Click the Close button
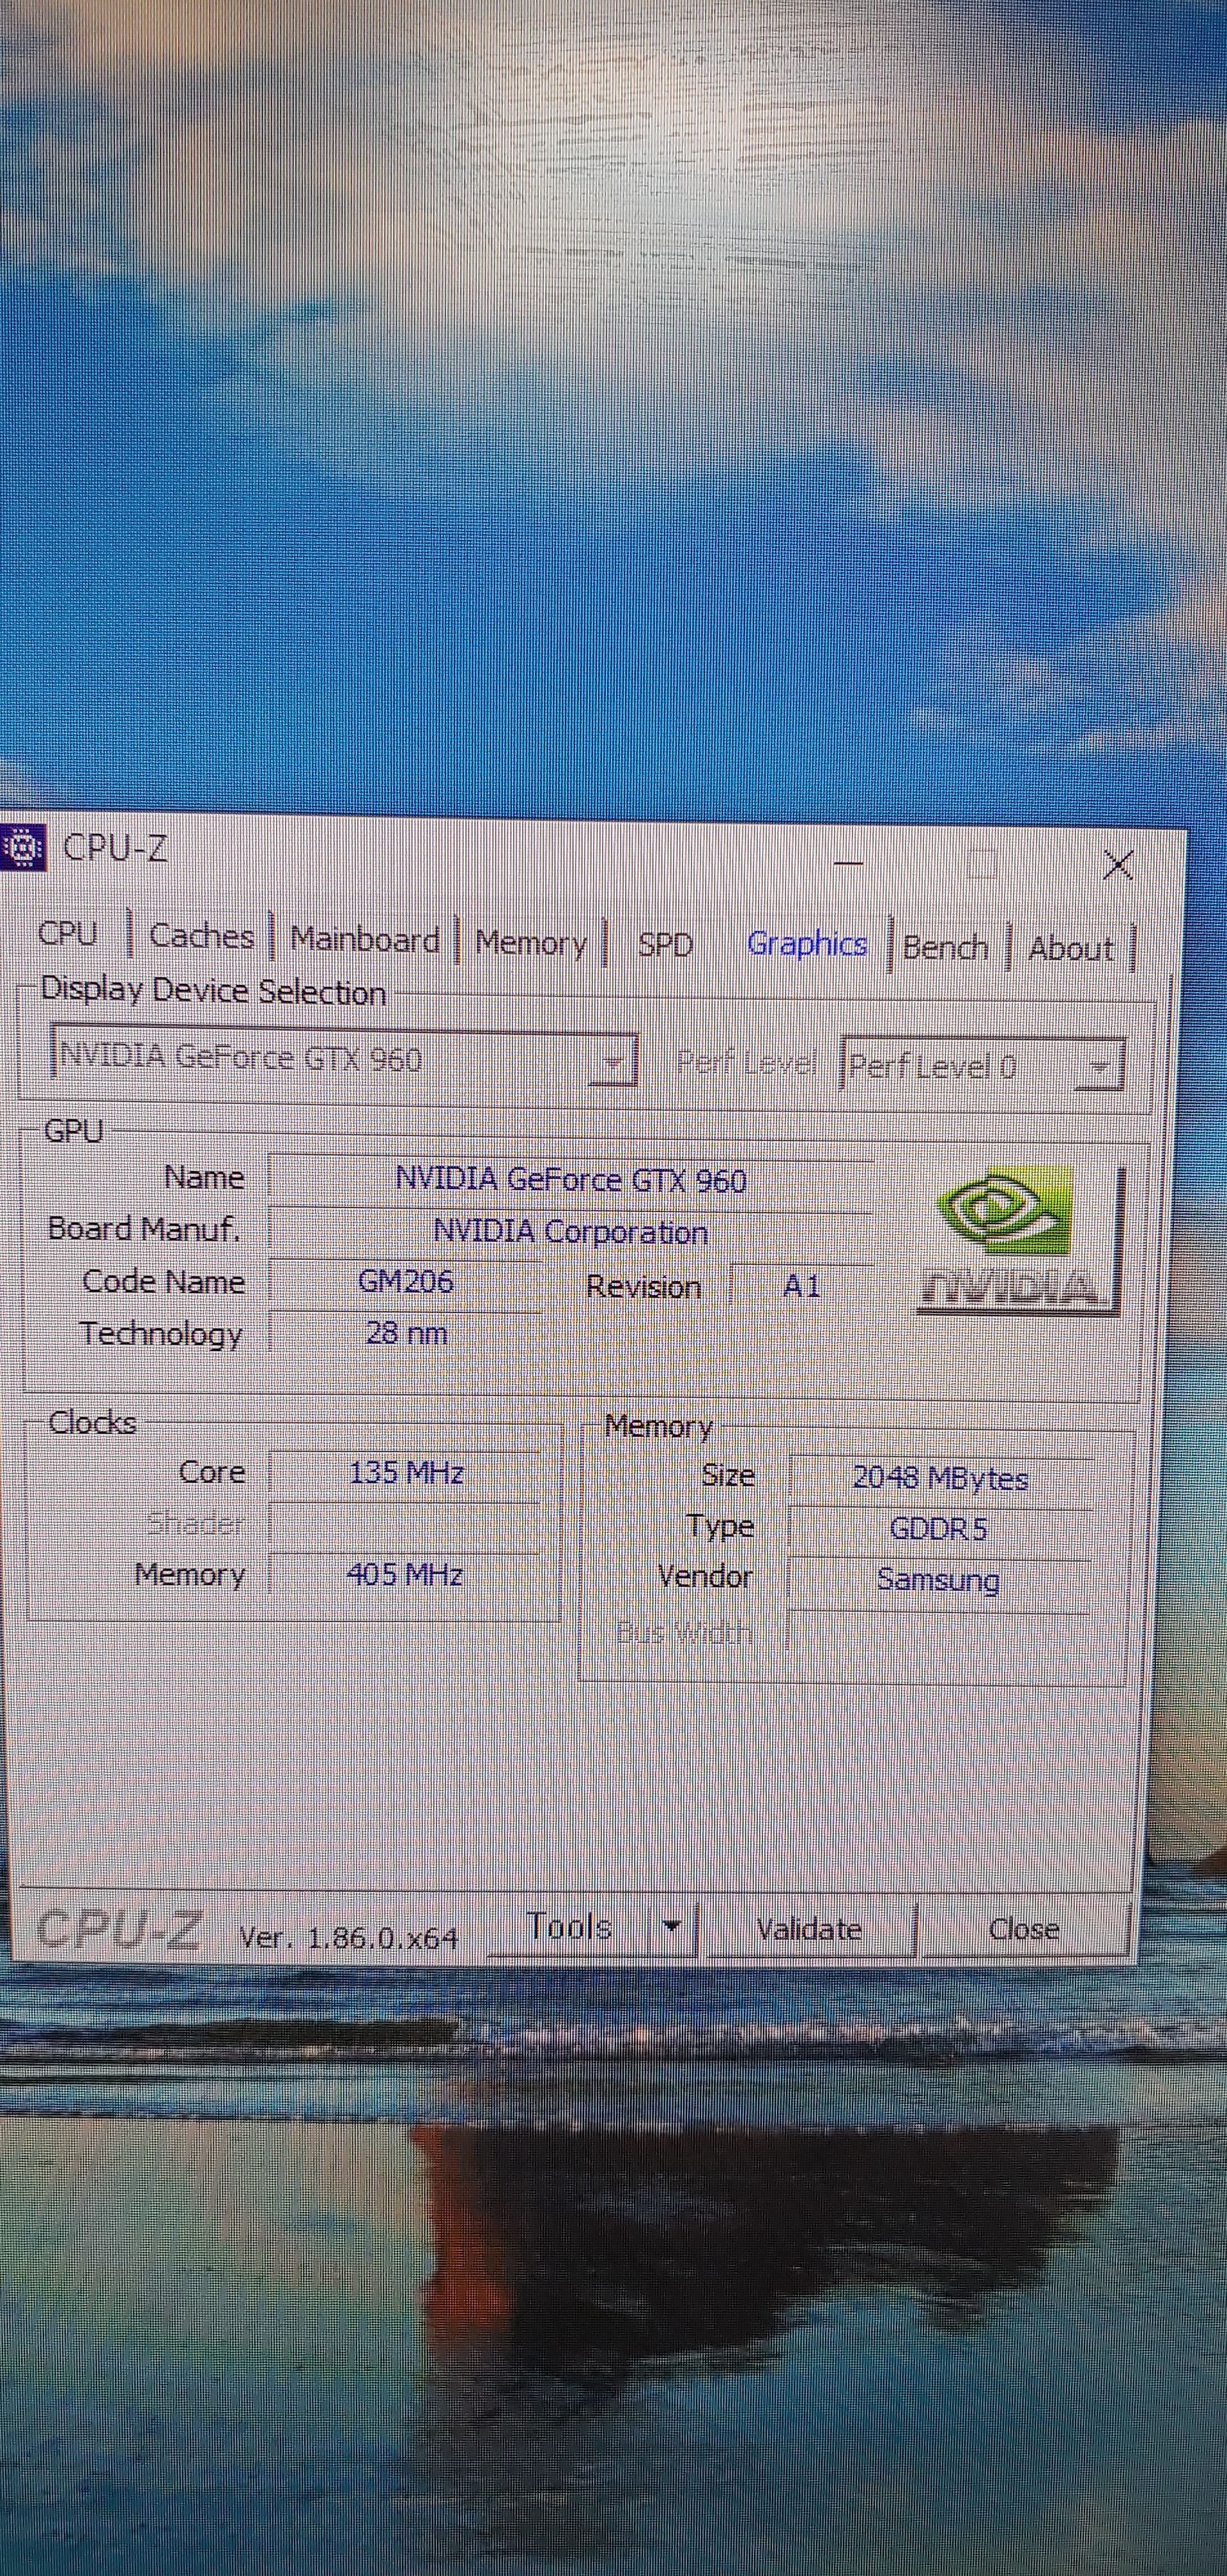1227x2576 pixels. [x=1024, y=1929]
